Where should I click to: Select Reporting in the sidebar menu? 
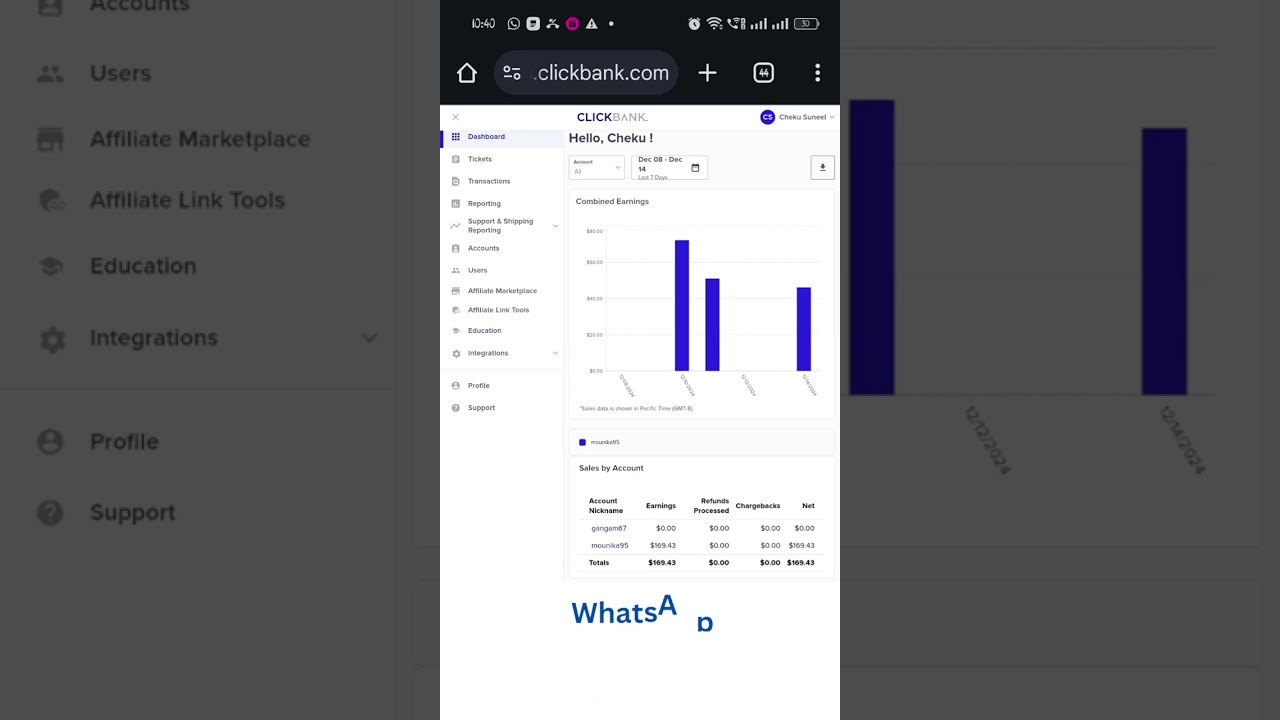(484, 204)
